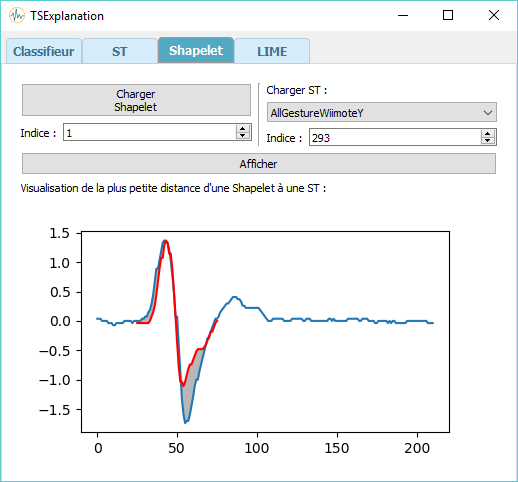Open the AllGestureWiimoteY dataset dropdown
This screenshot has height=482, width=518.
pyautogui.click(x=382, y=112)
